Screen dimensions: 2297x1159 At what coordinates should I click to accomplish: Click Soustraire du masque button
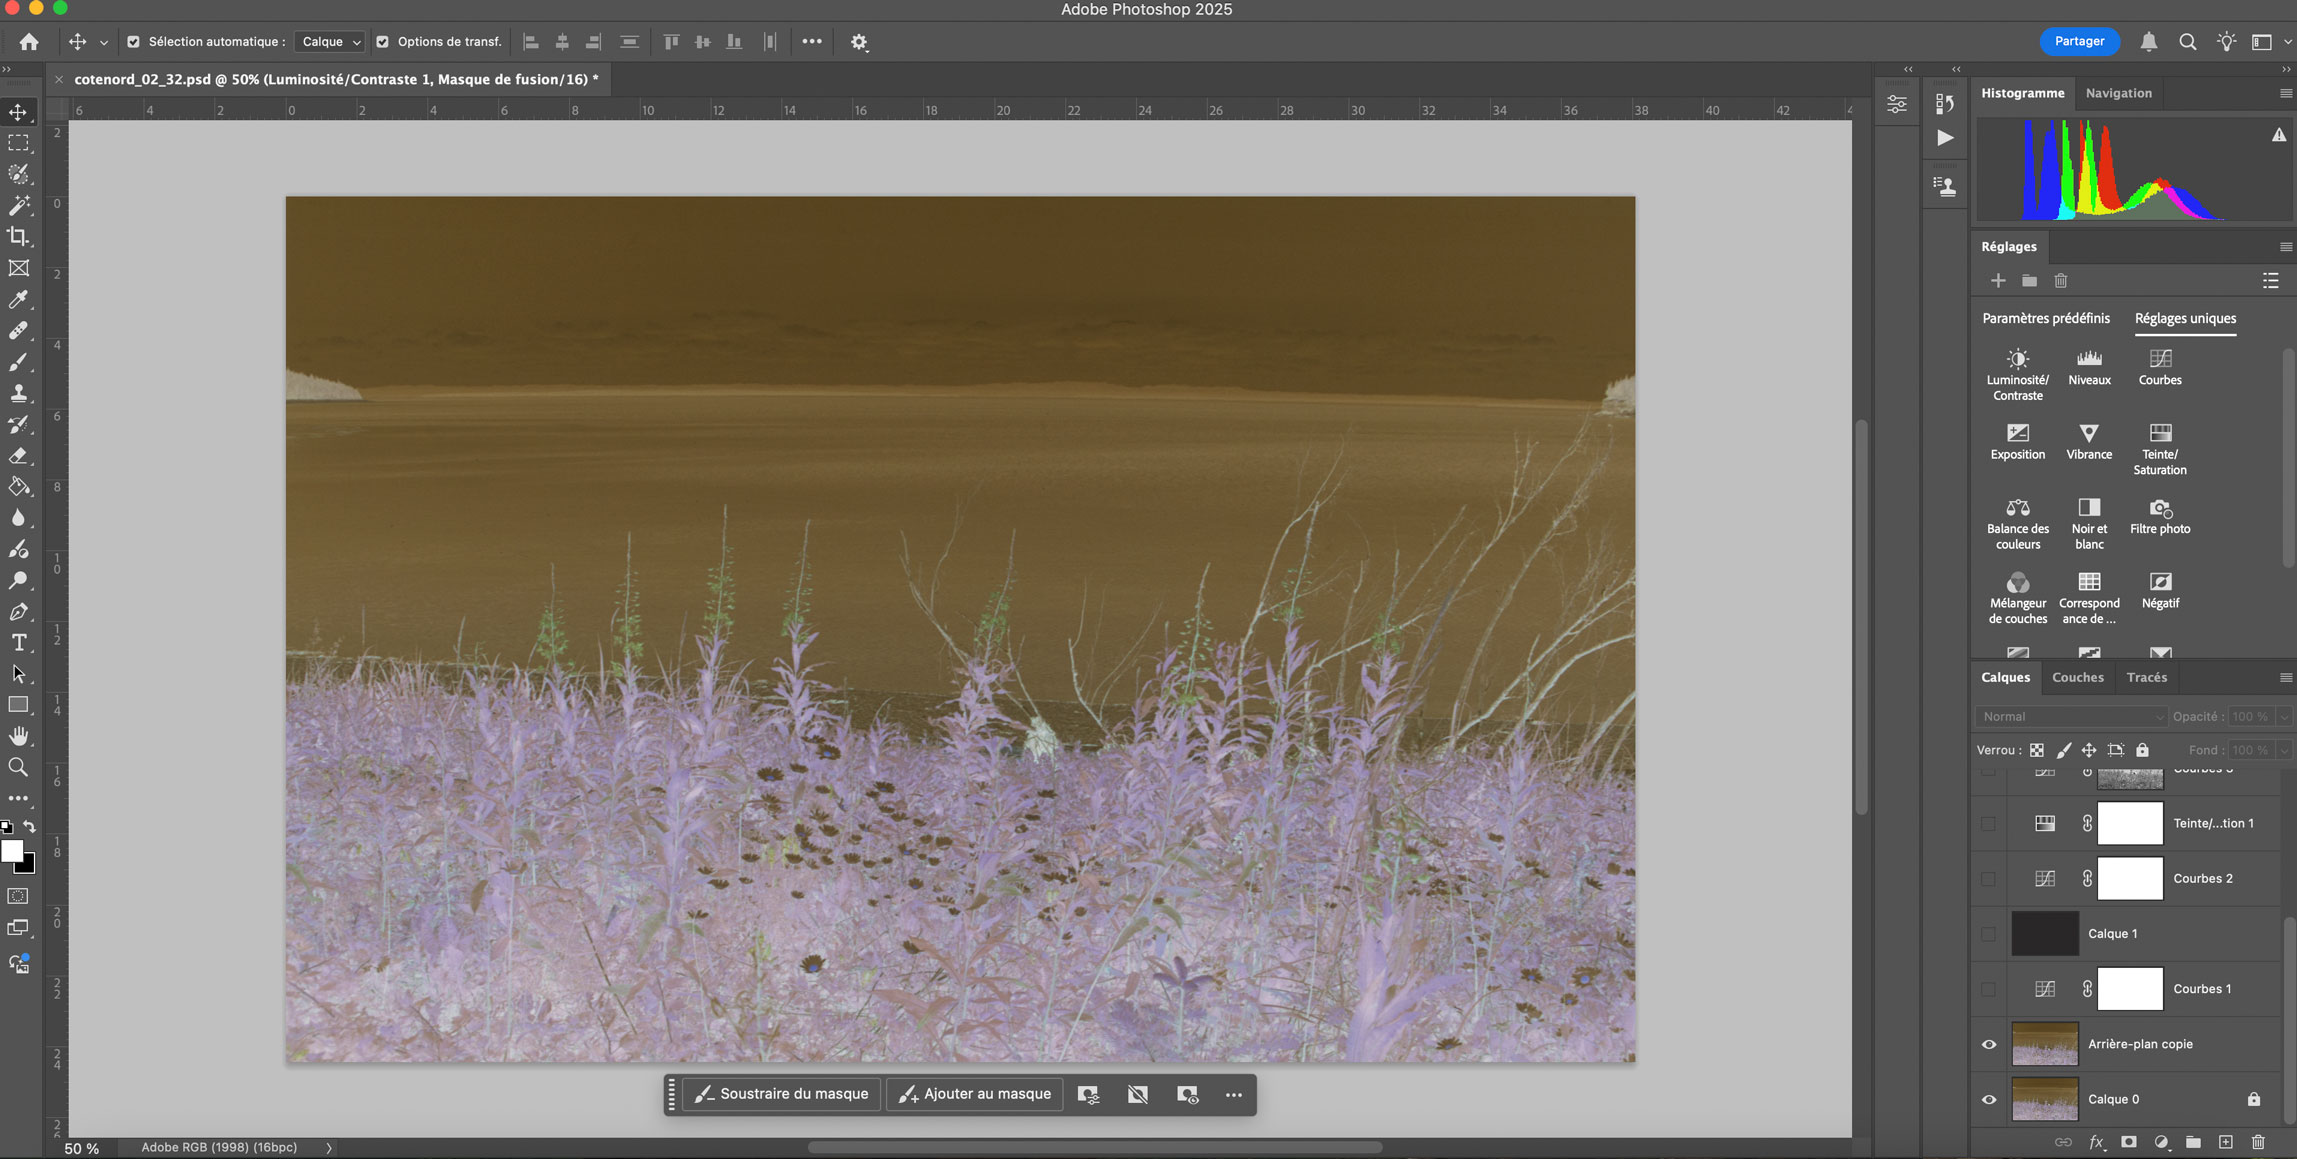coord(782,1094)
